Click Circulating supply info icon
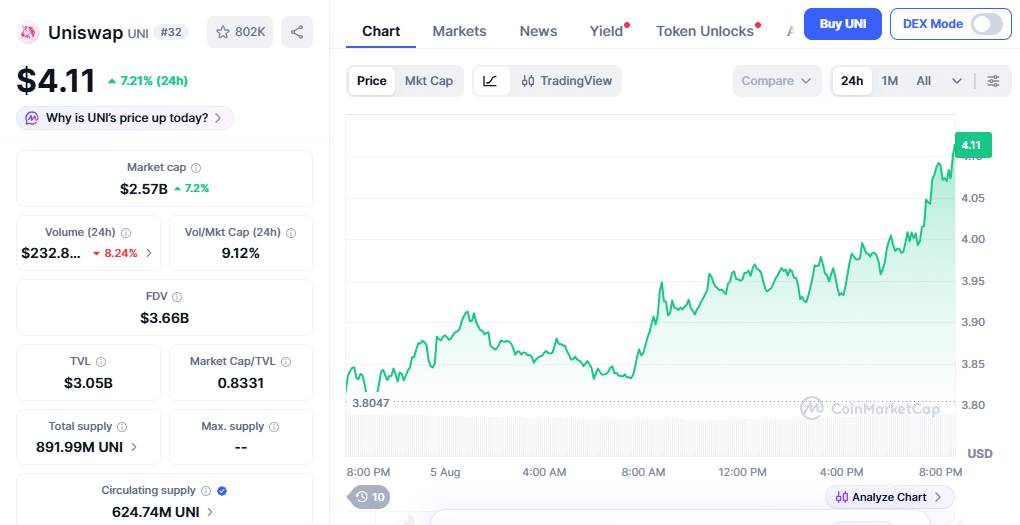Image resolution: width=1020 pixels, height=525 pixels. point(206,491)
